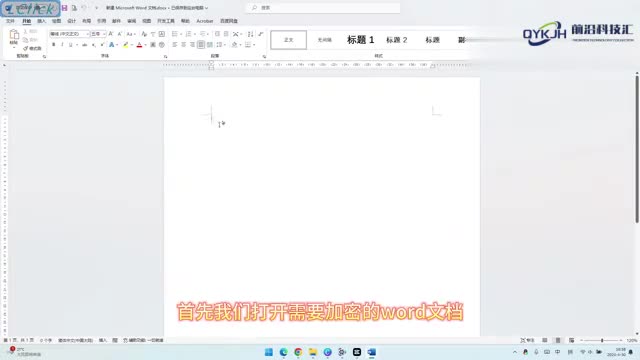The width and height of the screenshot is (640, 360).
Task: Click the Format Painter icon
Action: click(x=32, y=48)
